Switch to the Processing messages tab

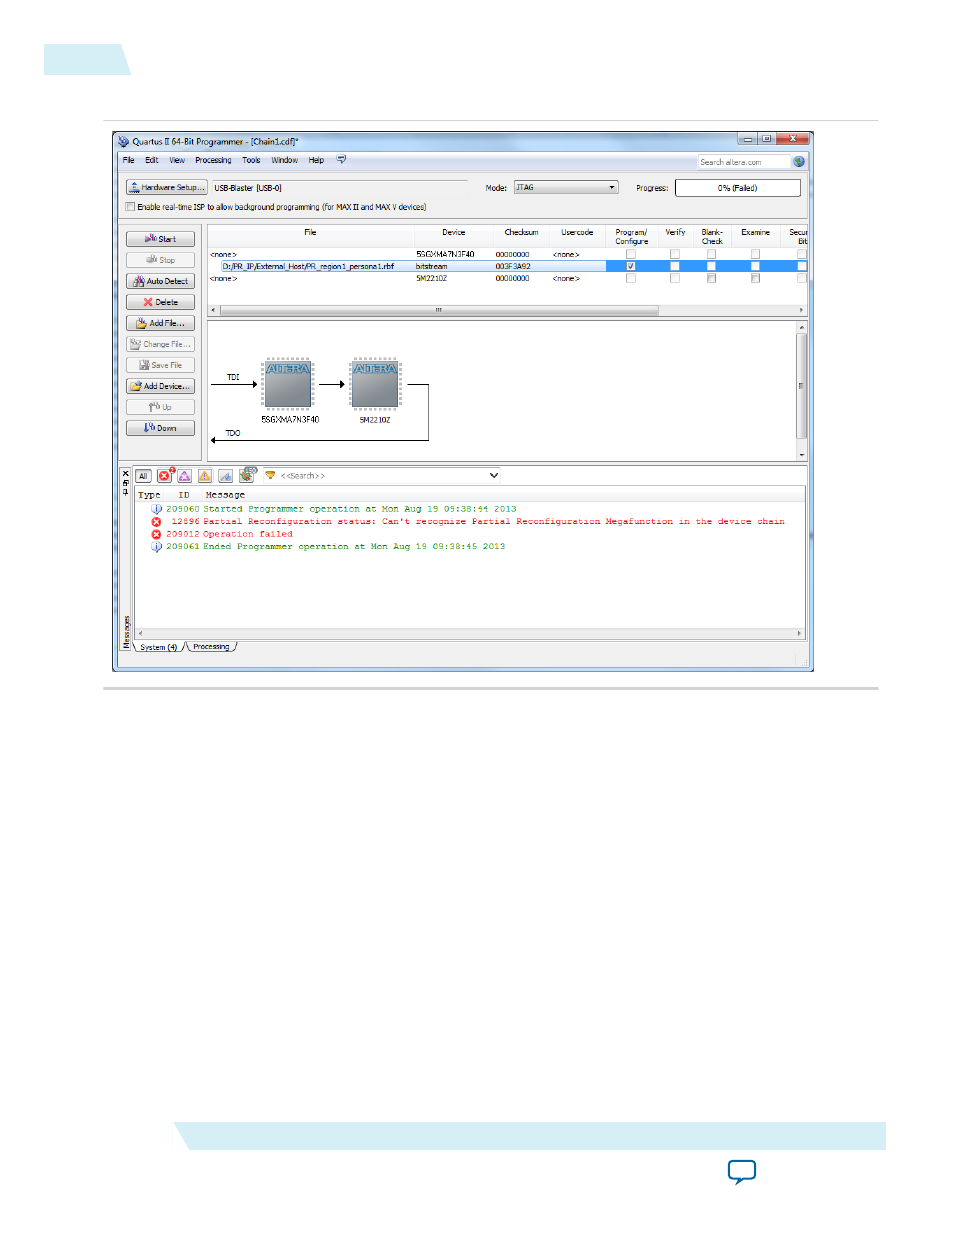[x=211, y=647]
